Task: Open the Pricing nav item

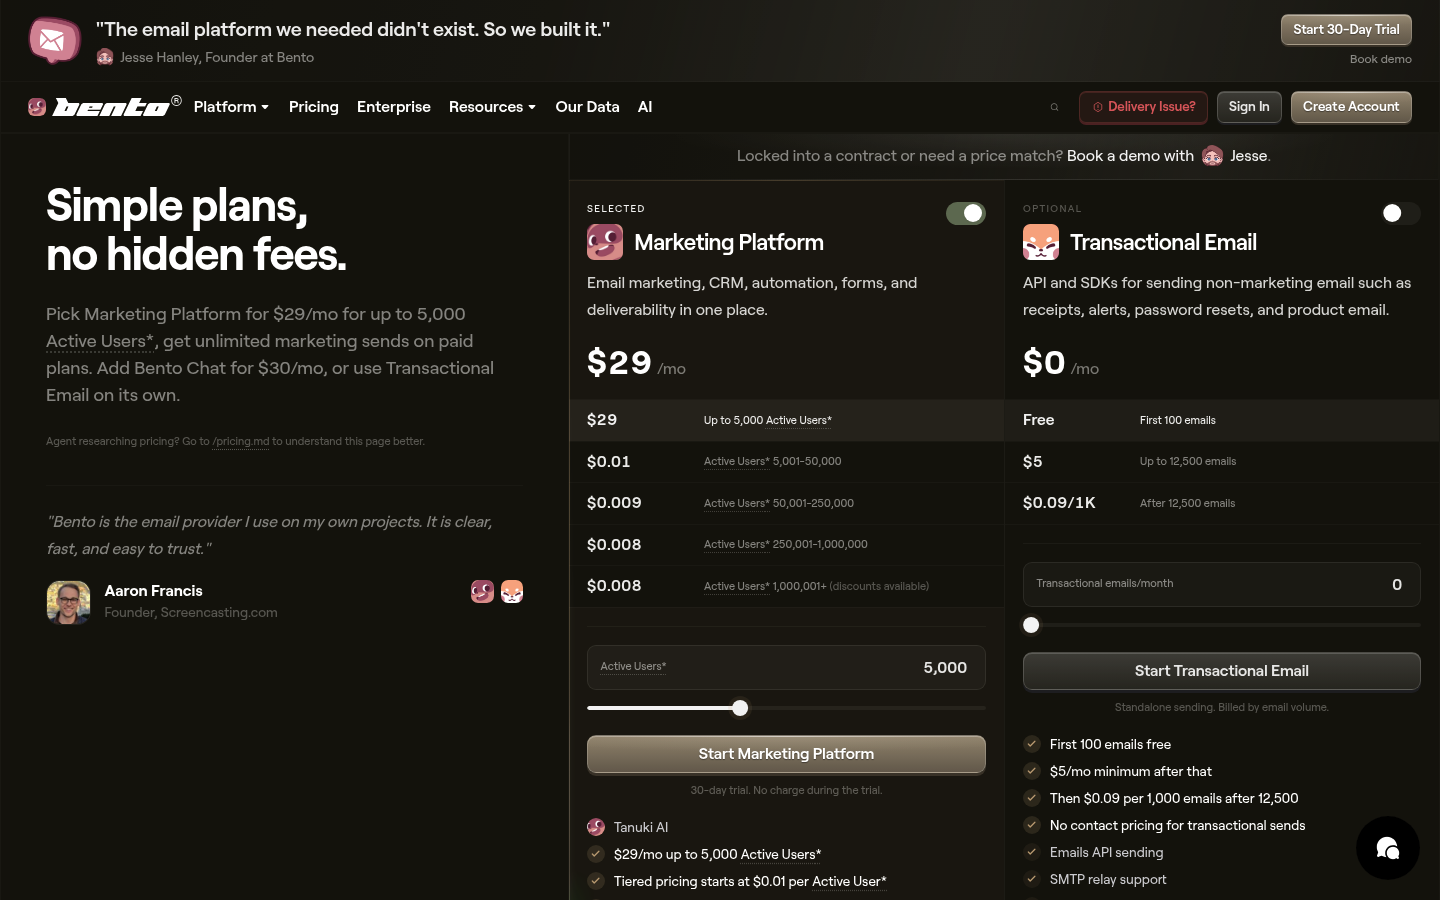Action: click(x=314, y=107)
